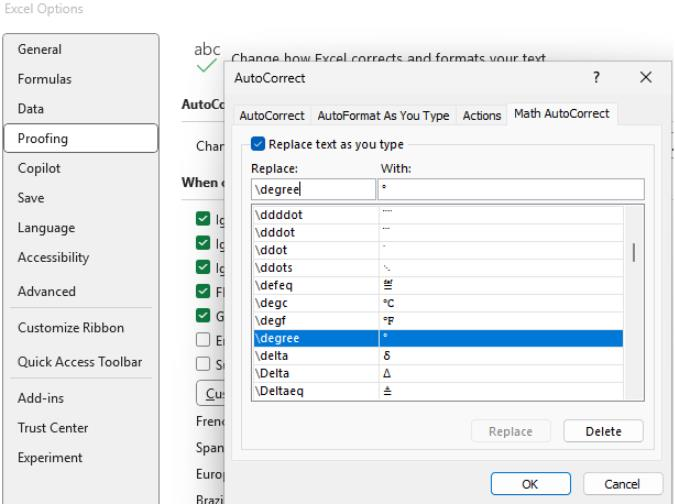The width and height of the screenshot is (675, 504).
Task: Click the partially hidden Custom Dictionaries button
Action: tap(211, 393)
